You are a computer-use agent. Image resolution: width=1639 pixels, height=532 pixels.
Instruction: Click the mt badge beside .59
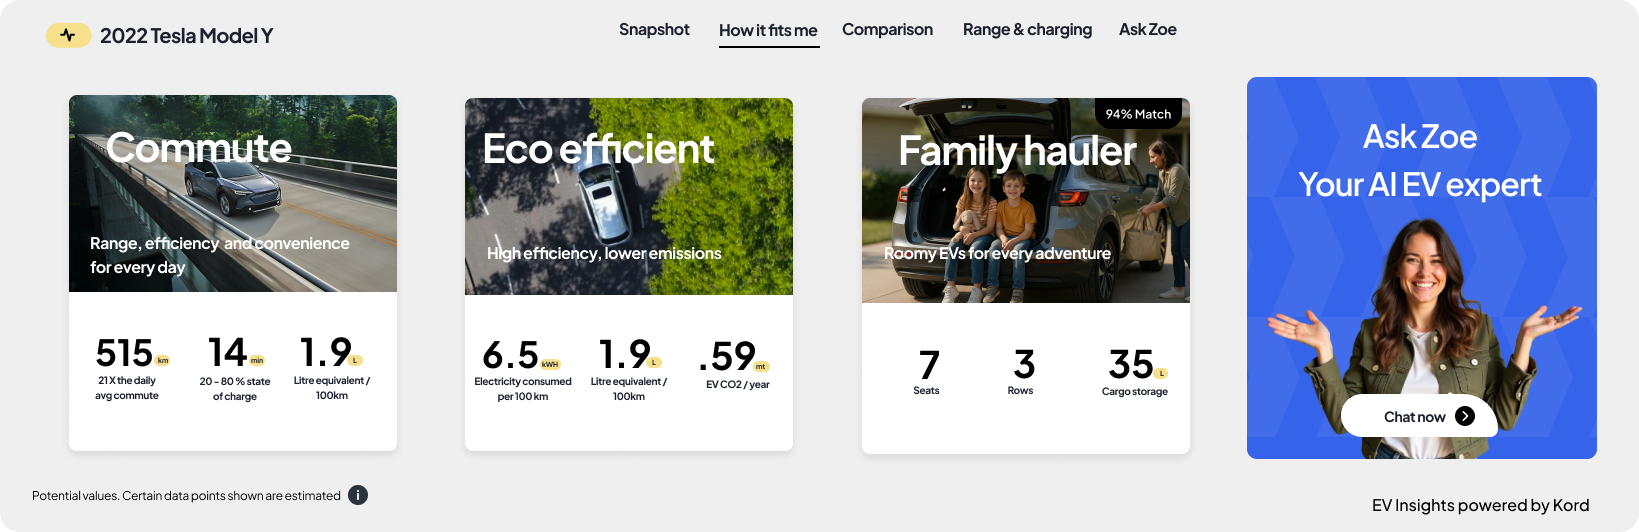761,367
